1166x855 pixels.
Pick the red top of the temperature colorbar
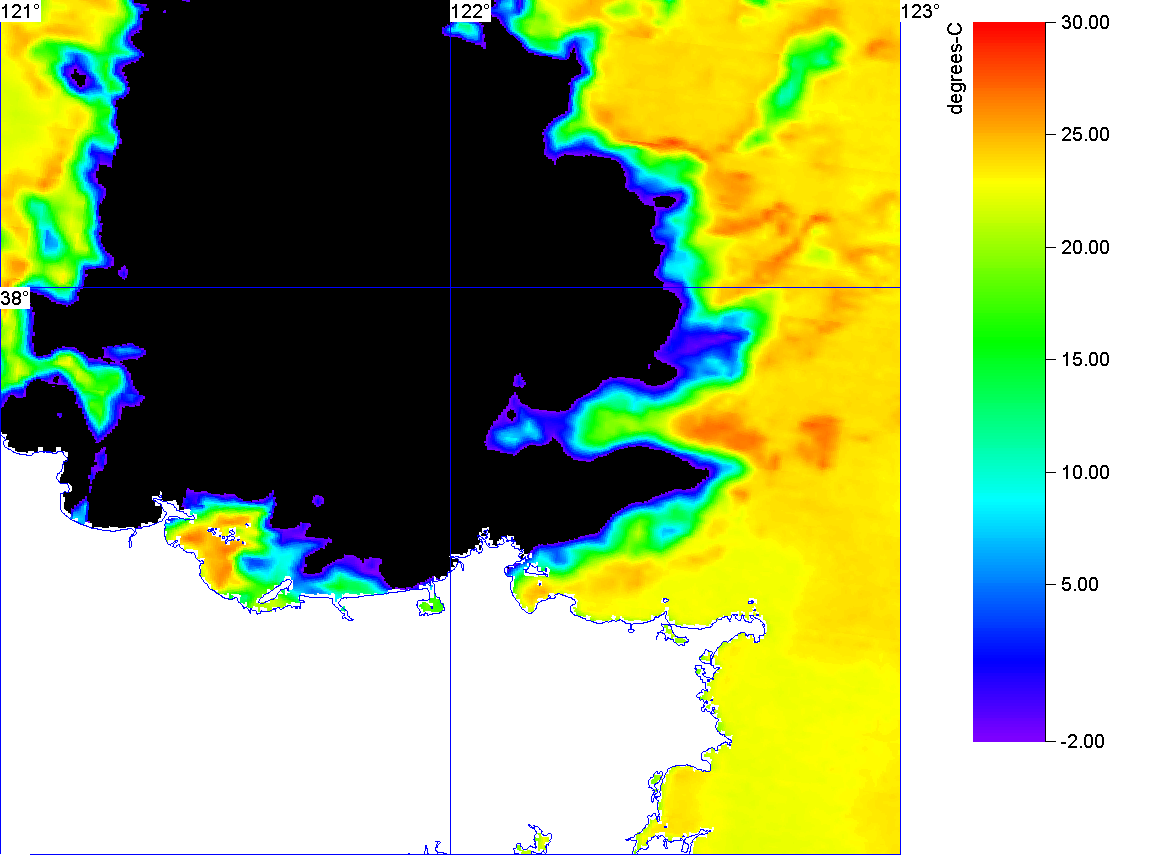1009,30
